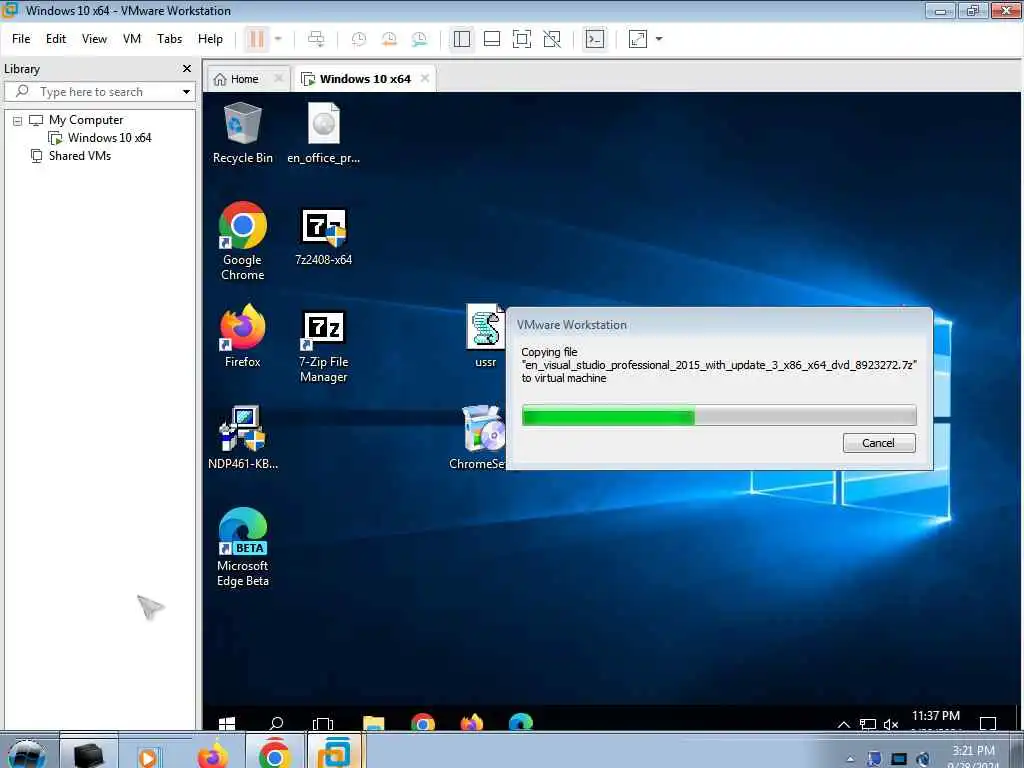Open Firefox on the host taskbar
The height and width of the screenshot is (768, 1024).
click(x=214, y=754)
